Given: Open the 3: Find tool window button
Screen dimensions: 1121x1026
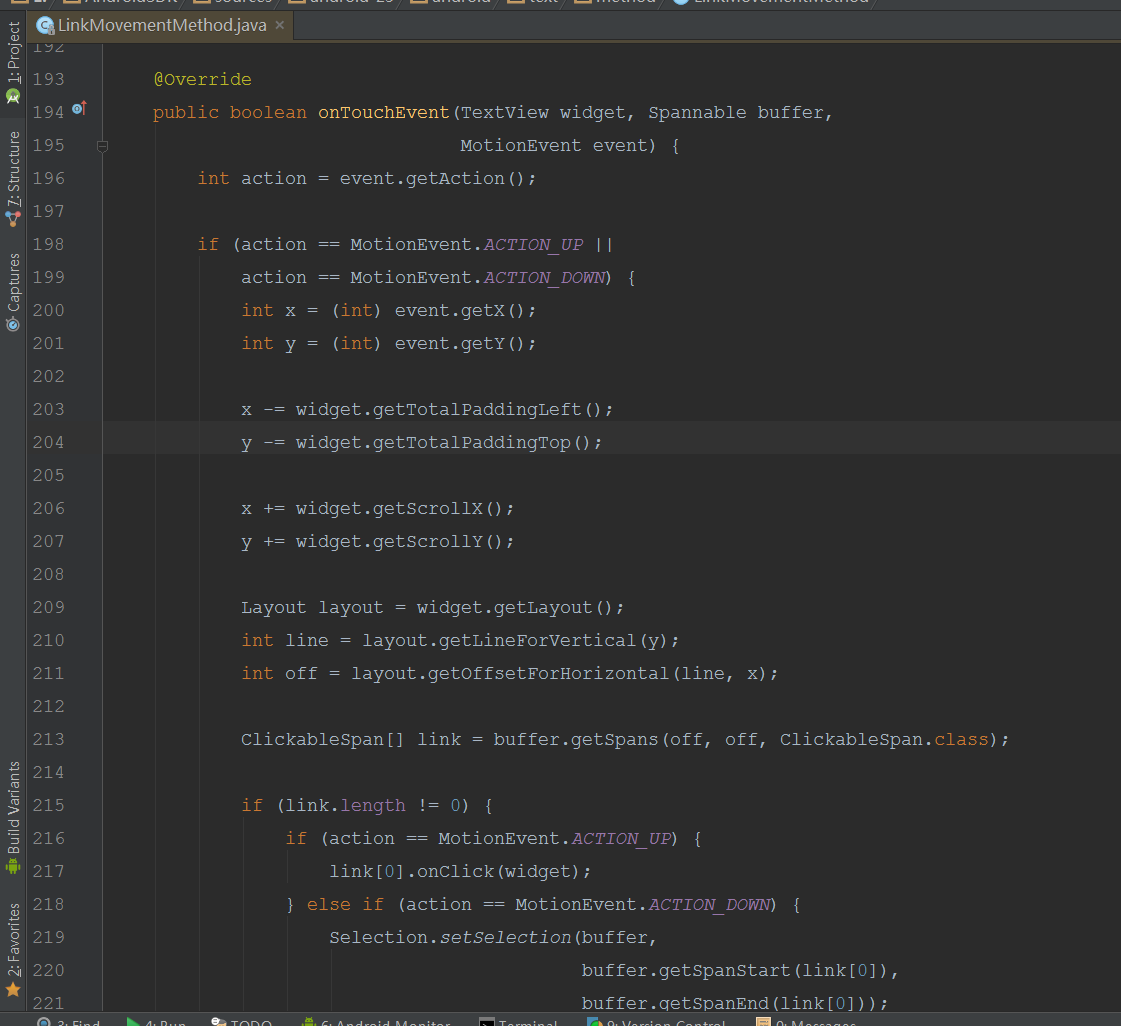Looking at the screenshot, I should coord(69,1022).
